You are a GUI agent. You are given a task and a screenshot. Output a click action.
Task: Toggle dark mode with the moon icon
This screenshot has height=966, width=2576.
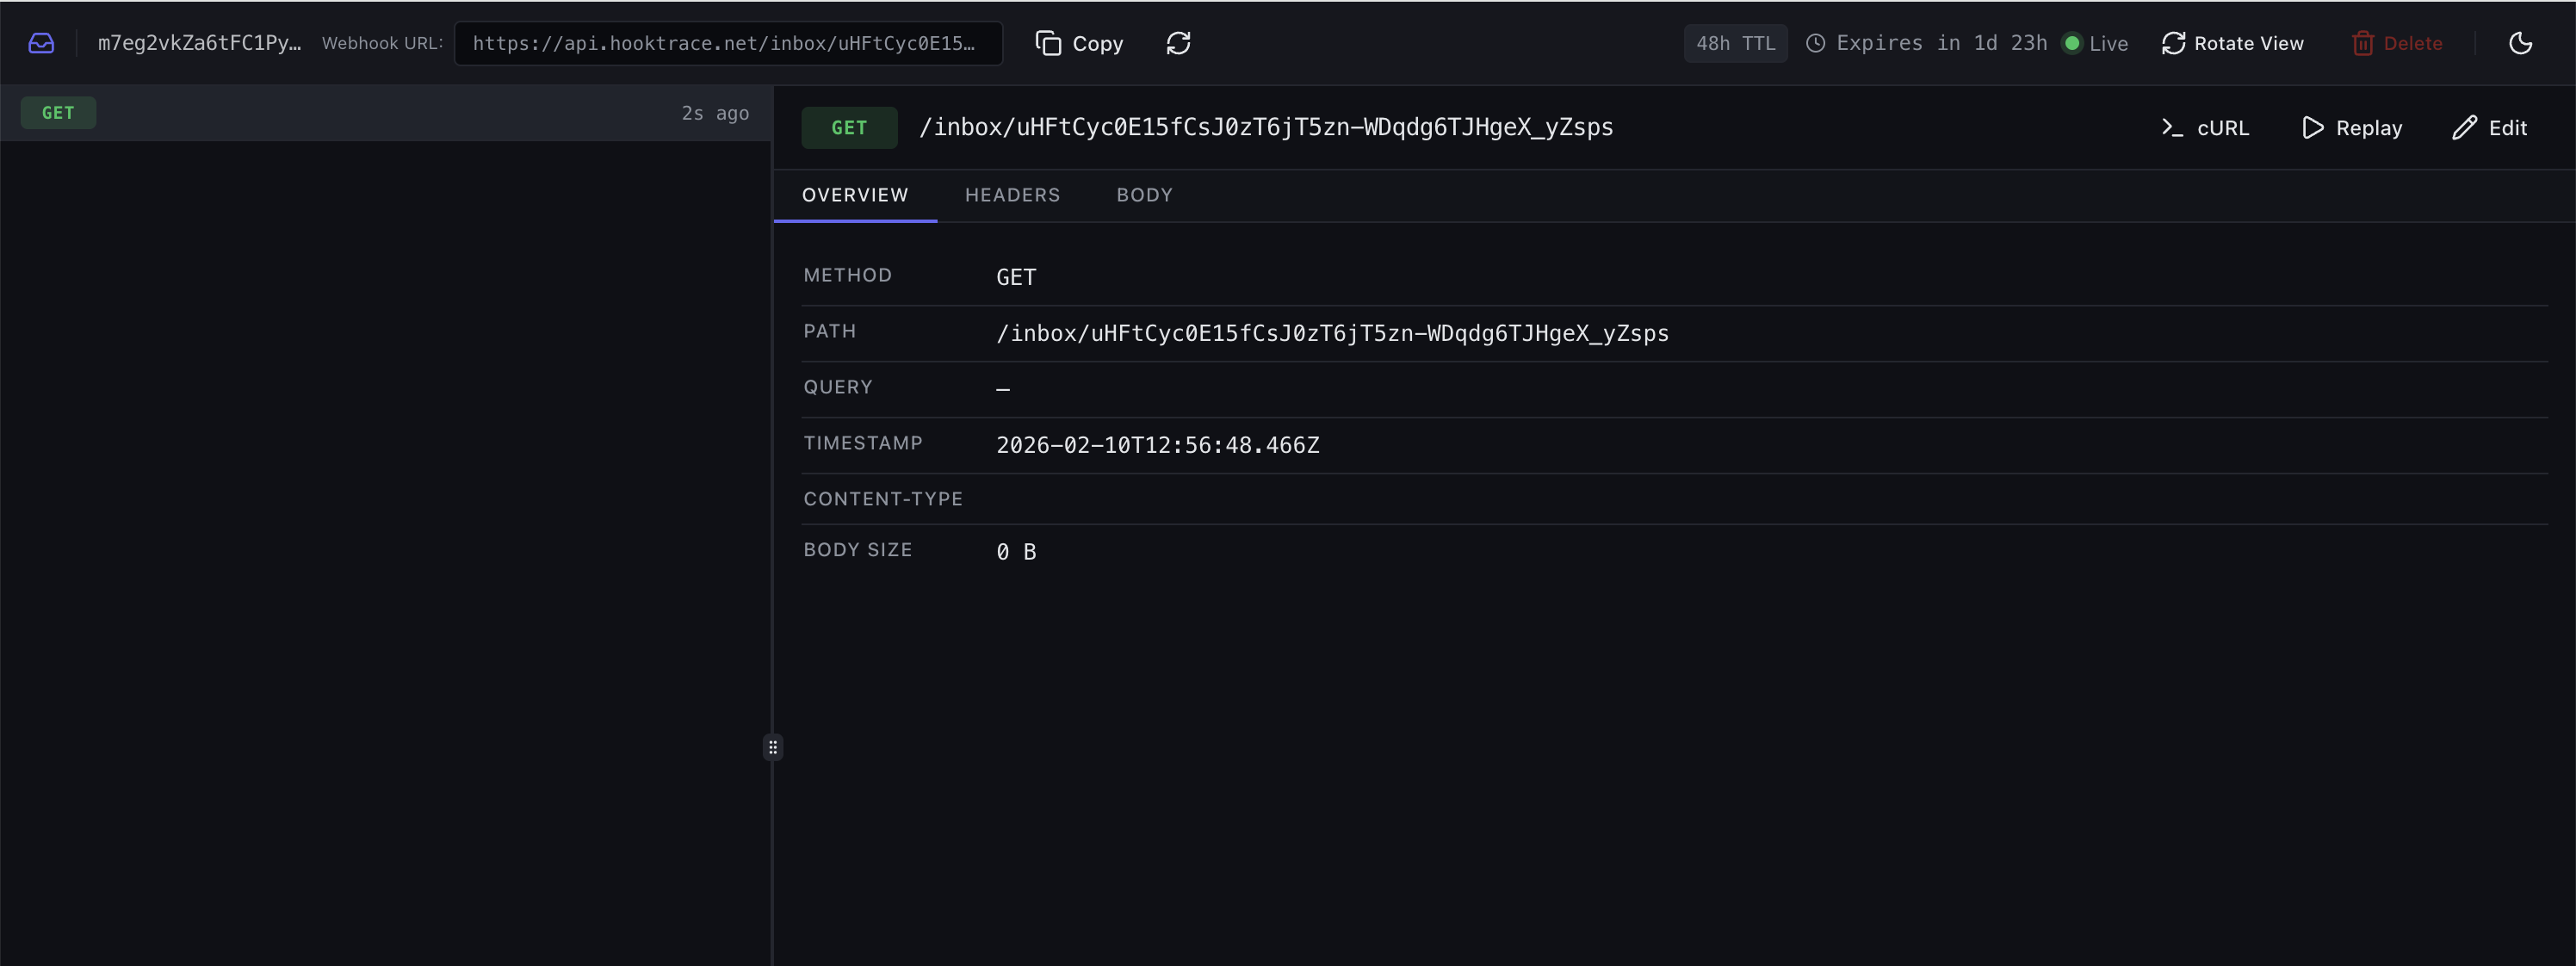(x=2521, y=43)
